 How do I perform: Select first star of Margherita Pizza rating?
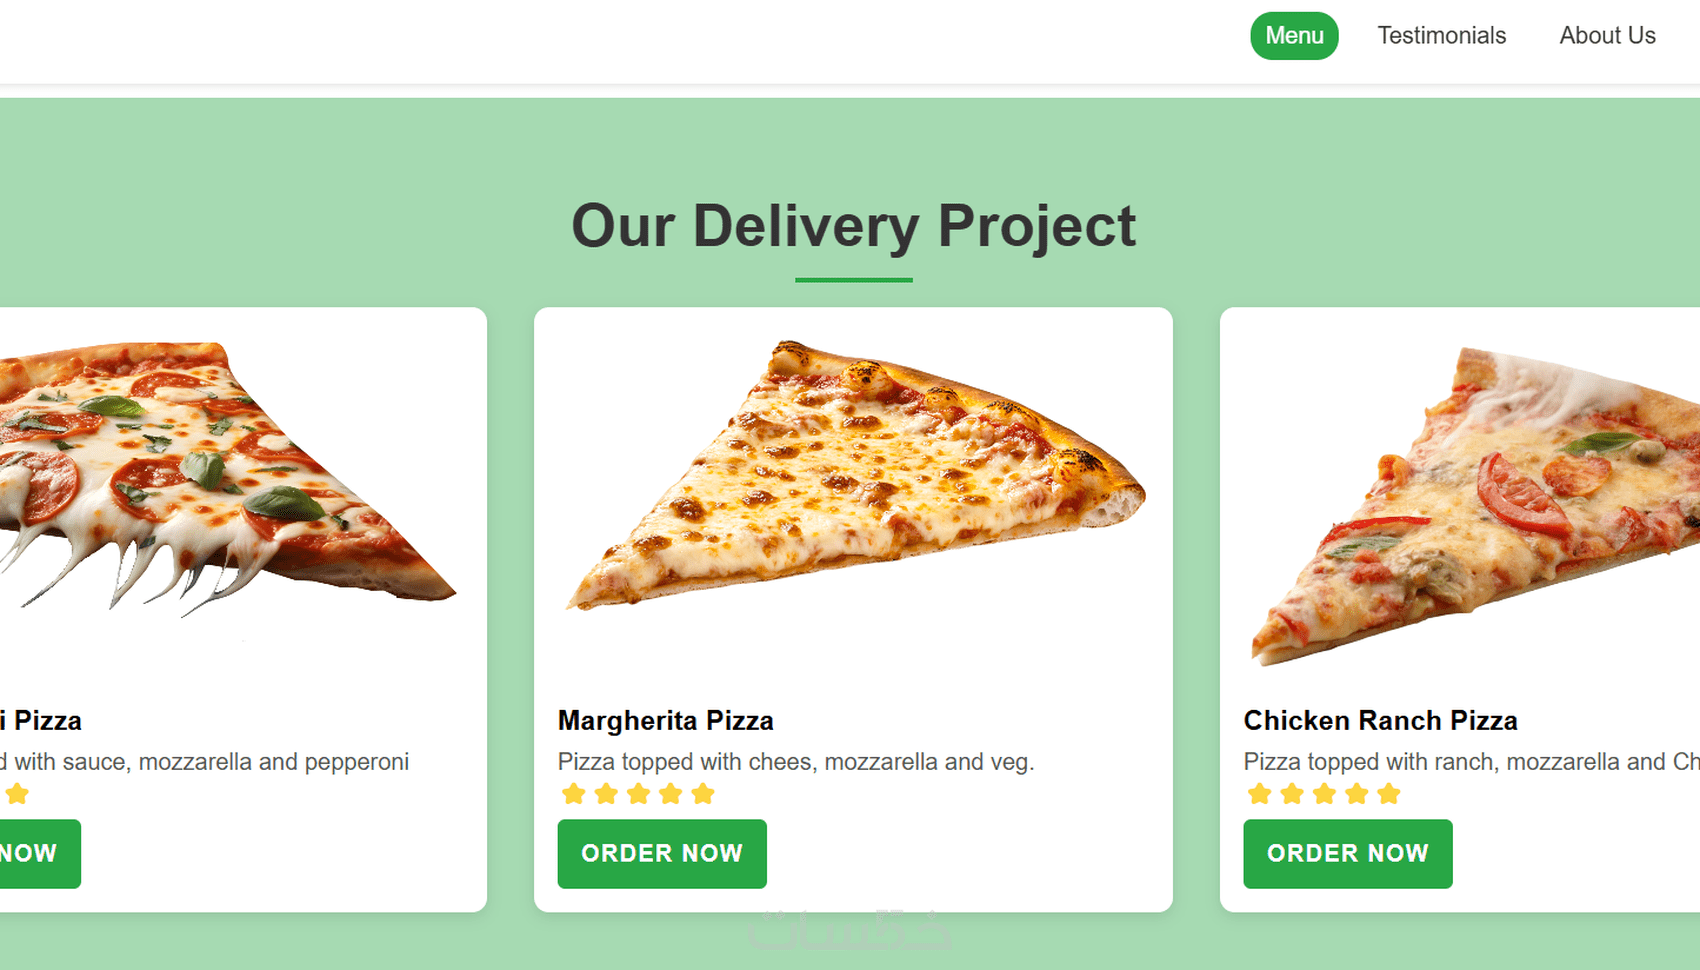pyautogui.click(x=574, y=794)
